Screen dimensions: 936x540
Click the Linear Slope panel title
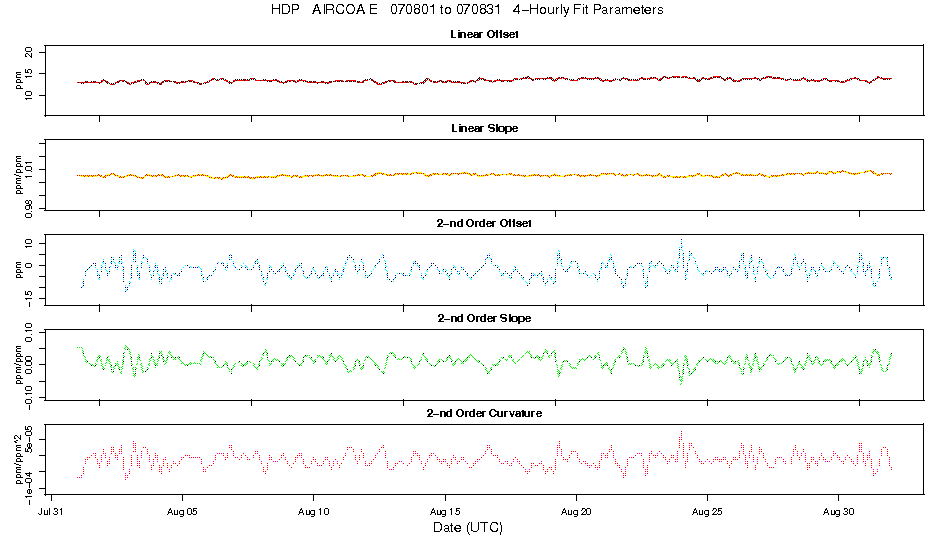point(482,128)
